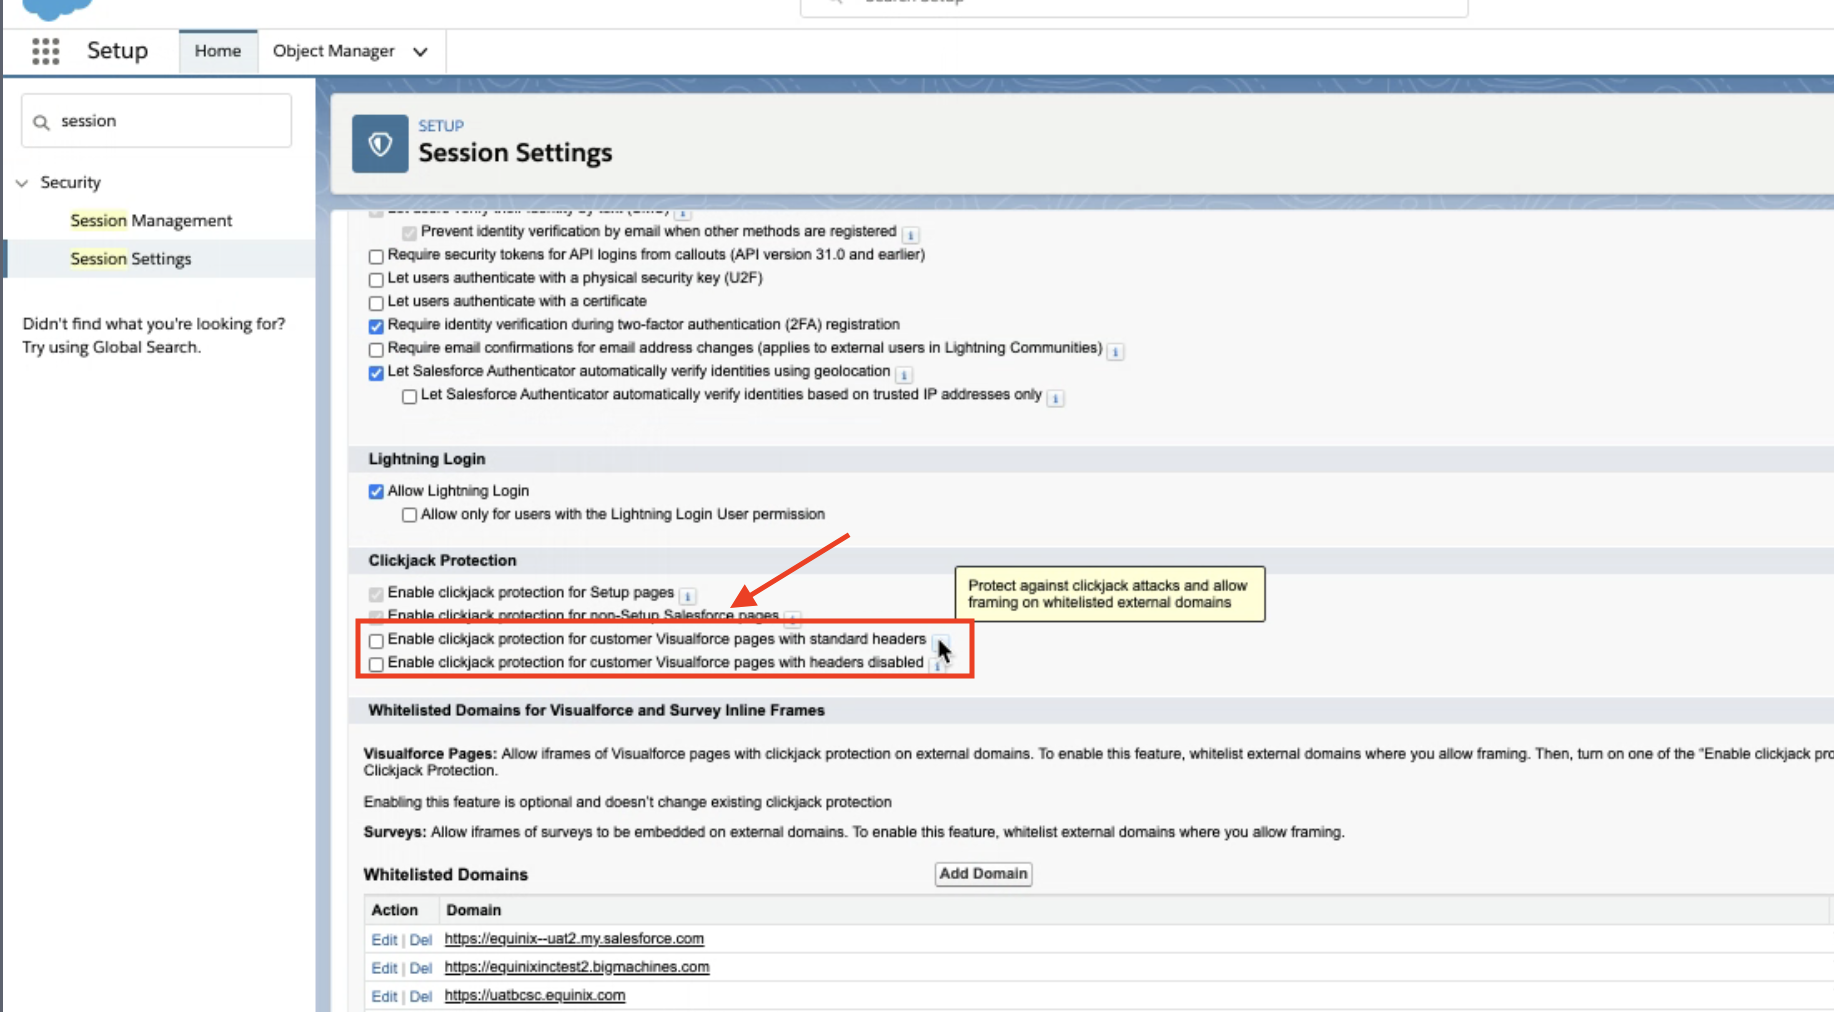Click the SETUP breadcrumb label
The width and height of the screenshot is (1834, 1012).
pyautogui.click(x=441, y=126)
